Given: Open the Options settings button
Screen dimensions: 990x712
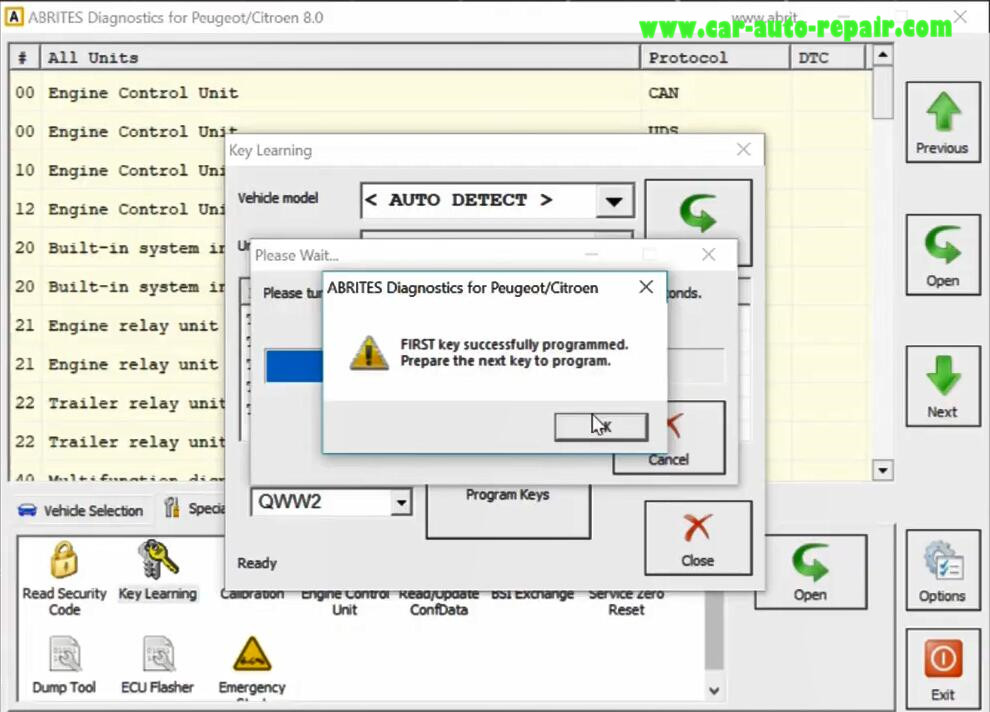Looking at the screenshot, I should coord(943,570).
